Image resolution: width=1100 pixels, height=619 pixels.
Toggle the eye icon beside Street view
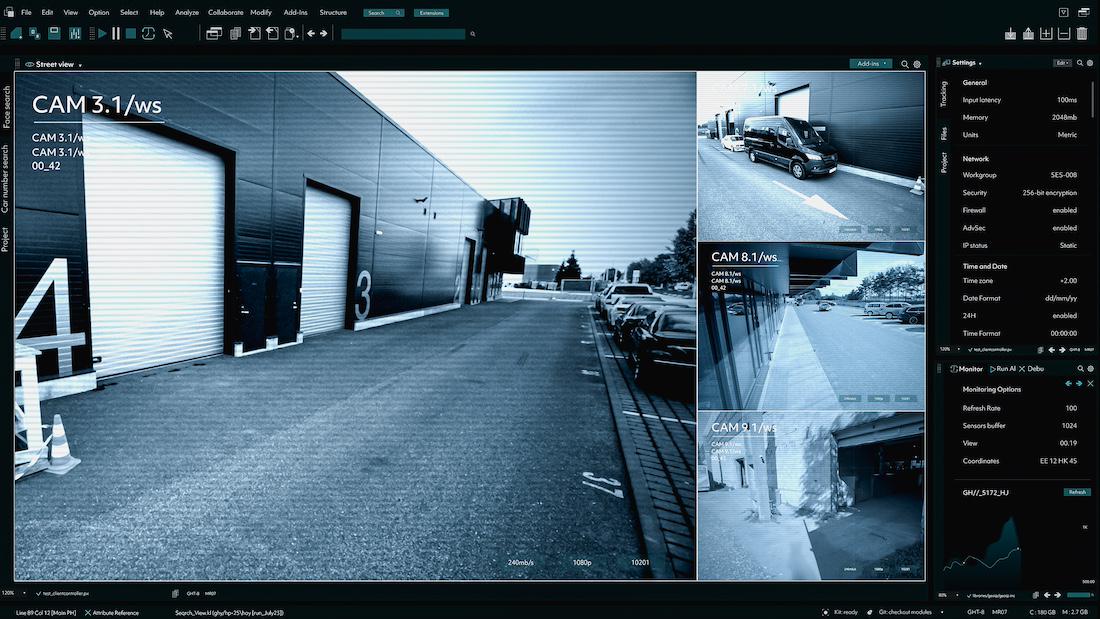point(30,64)
